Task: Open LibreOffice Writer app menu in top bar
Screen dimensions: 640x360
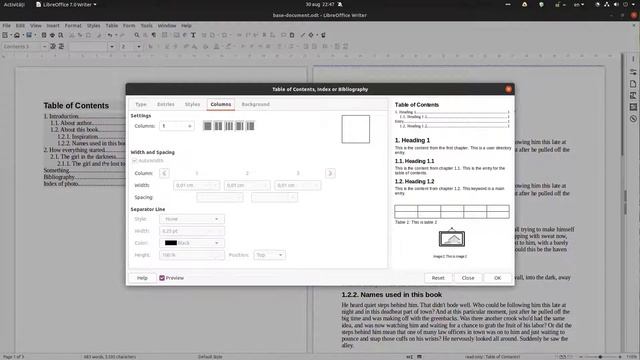Action: 67,4
